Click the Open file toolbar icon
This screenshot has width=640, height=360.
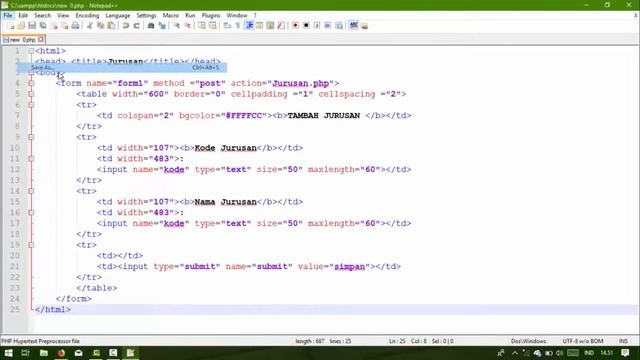(x=21, y=26)
